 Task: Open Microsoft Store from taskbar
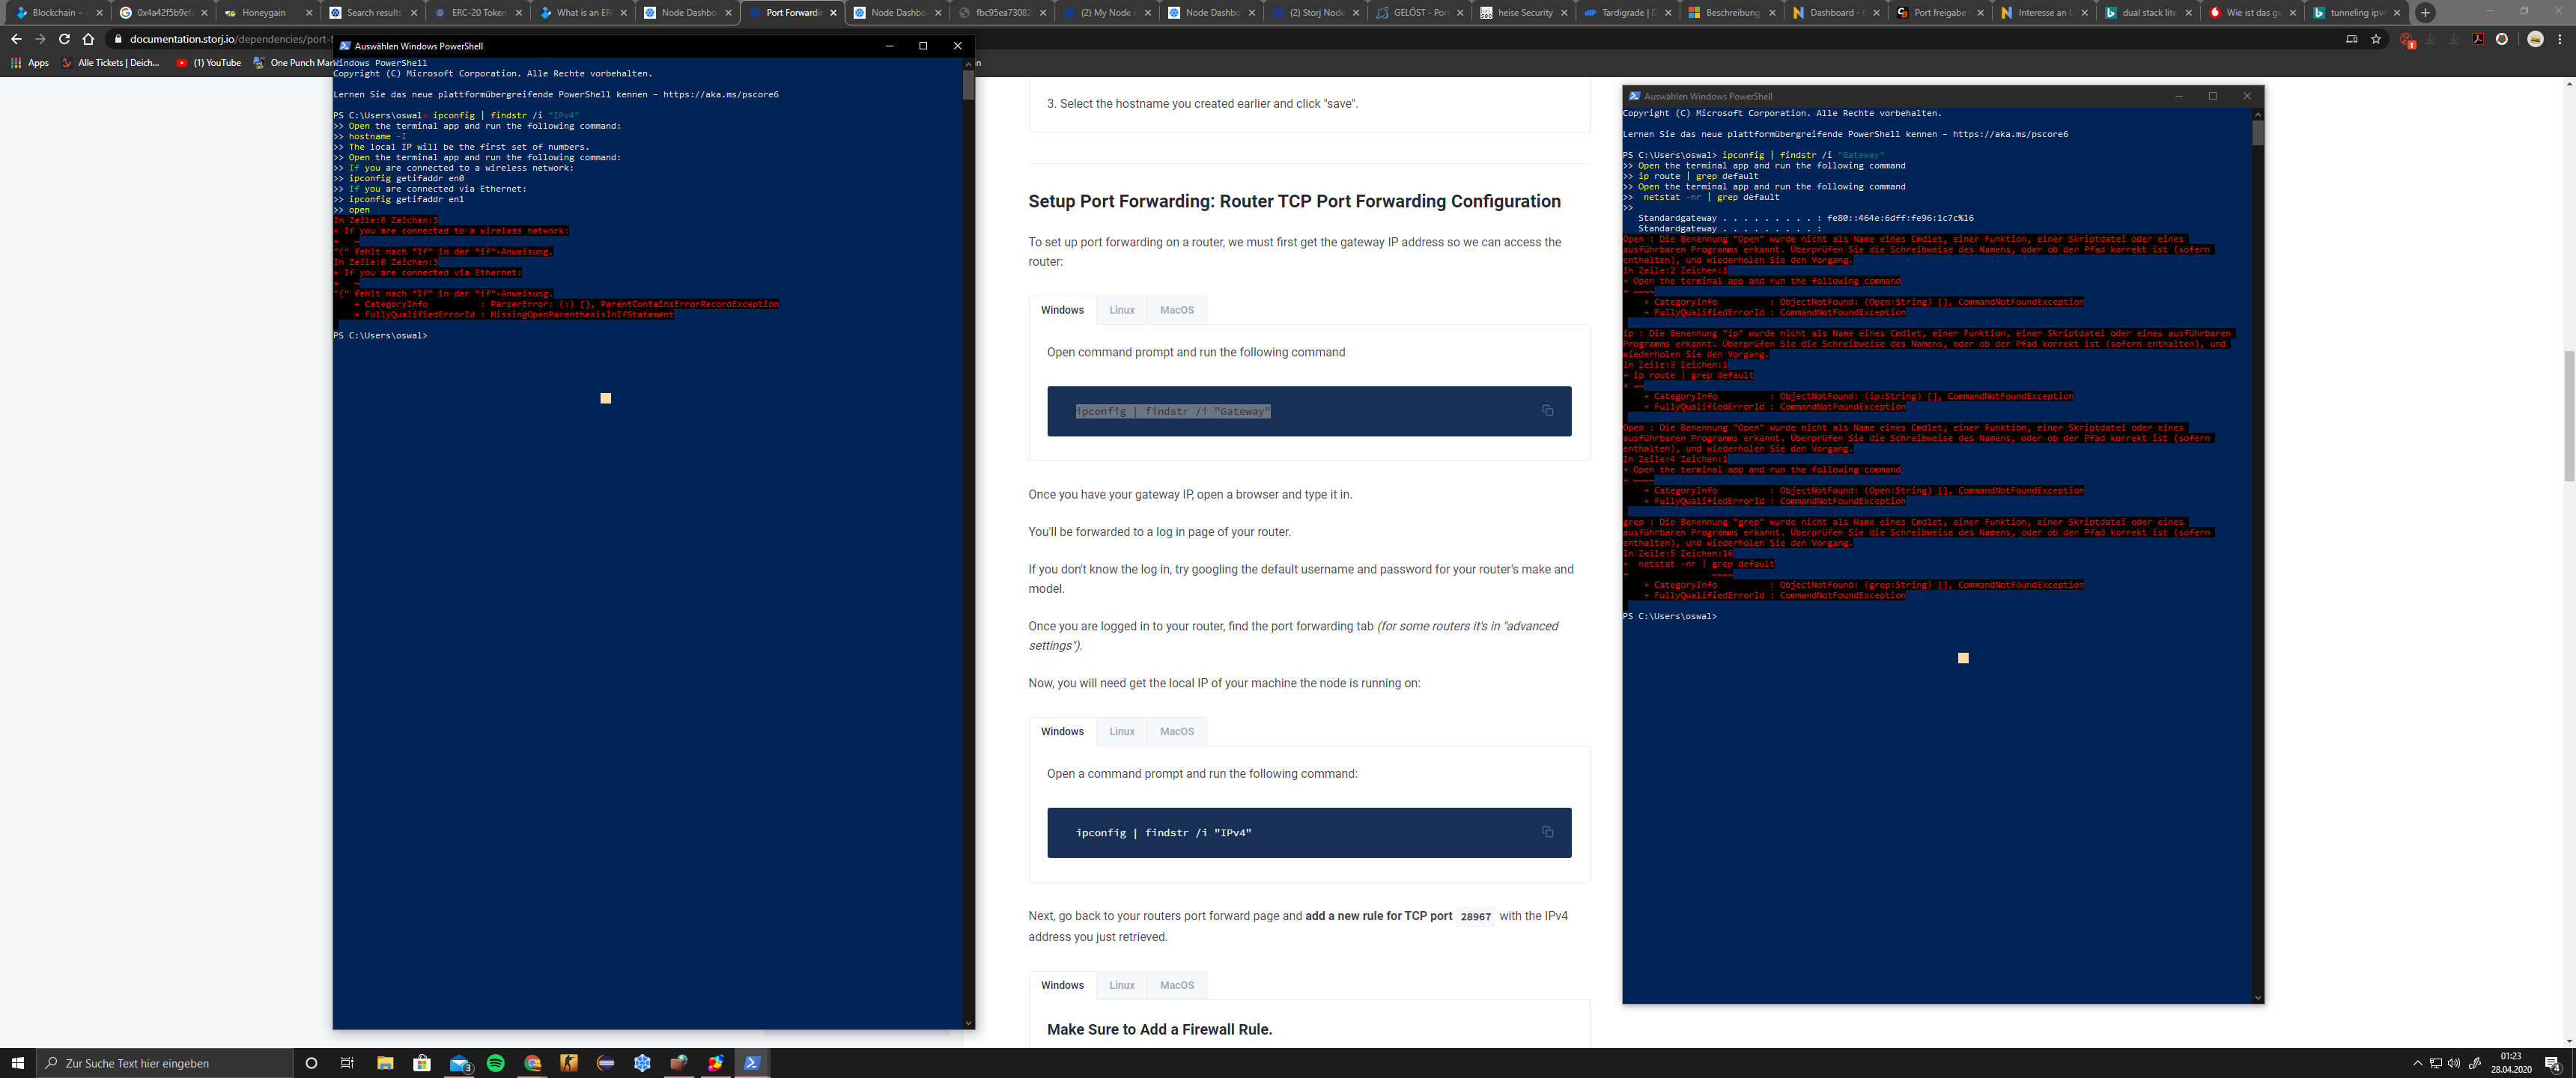(422, 1063)
